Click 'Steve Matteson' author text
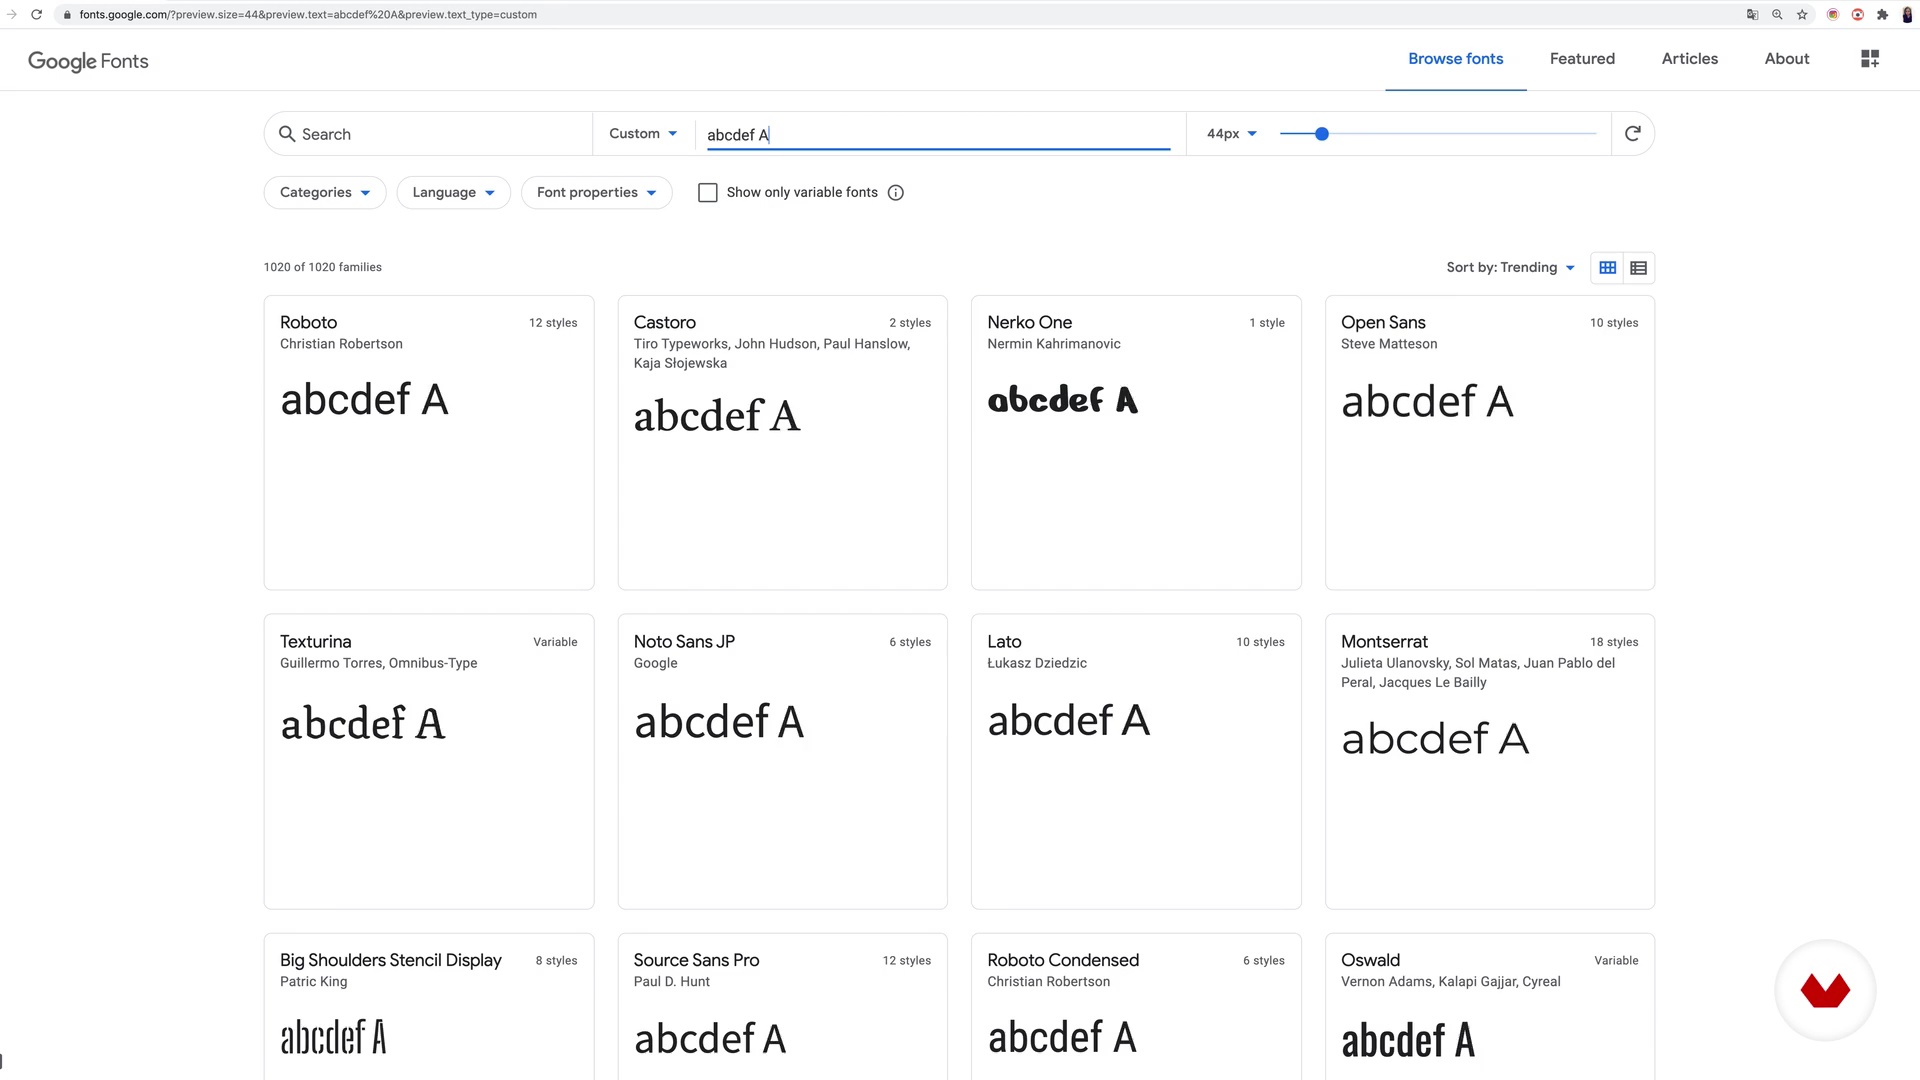This screenshot has width=1920, height=1080. tap(1389, 344)
